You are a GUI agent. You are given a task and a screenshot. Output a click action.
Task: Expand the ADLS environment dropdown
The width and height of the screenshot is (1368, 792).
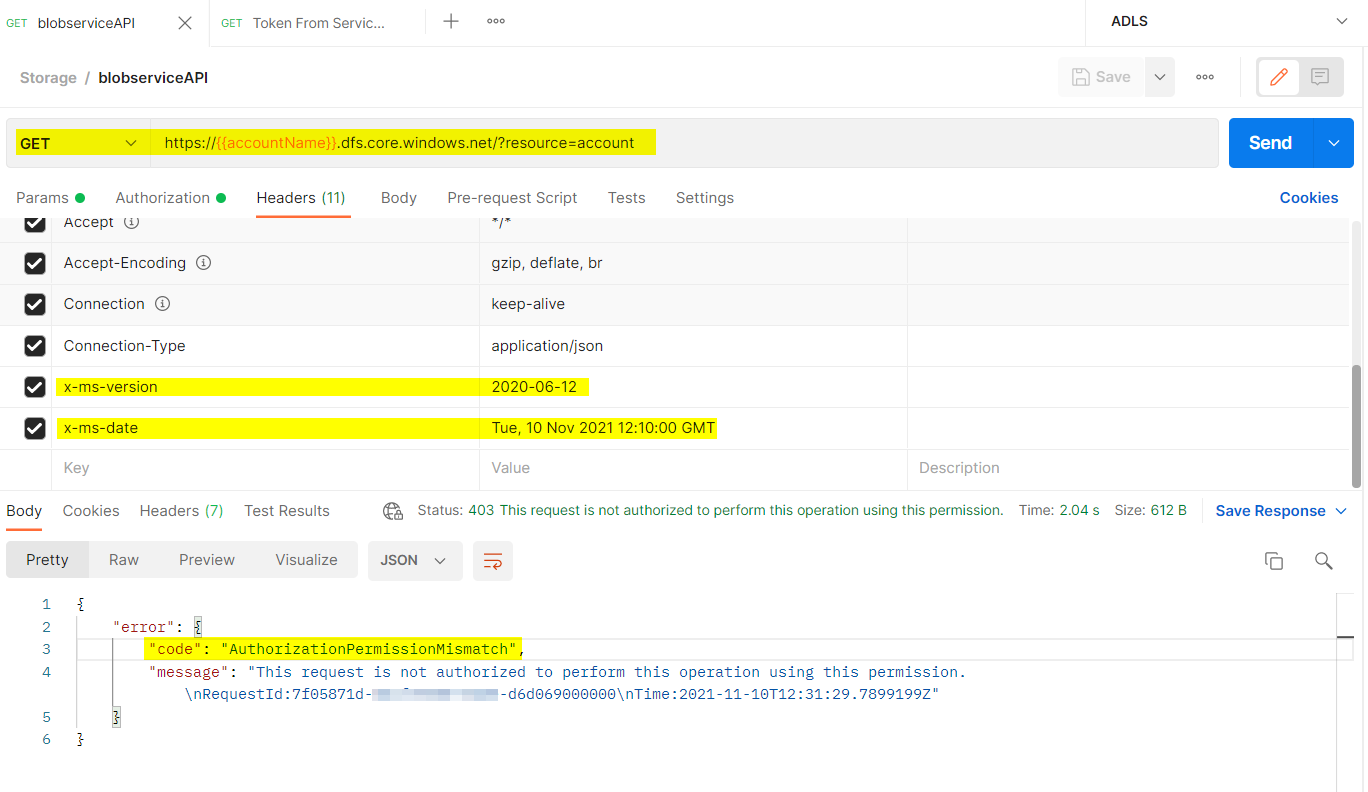click(1342, 21)
